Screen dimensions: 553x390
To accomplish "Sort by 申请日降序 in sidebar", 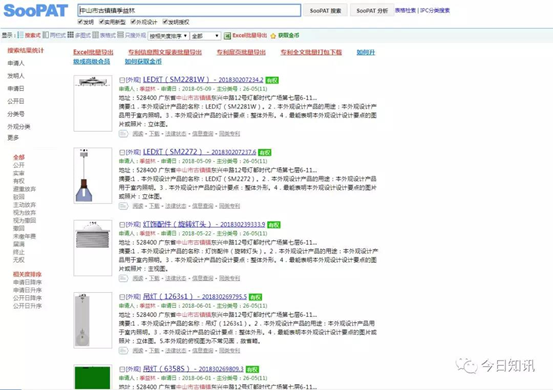I will (27, 282).
